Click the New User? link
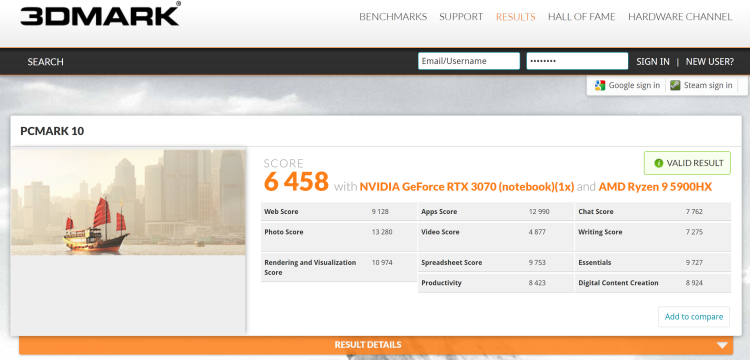The width and height of the screenshot is (750, 360). coord(709,62)
